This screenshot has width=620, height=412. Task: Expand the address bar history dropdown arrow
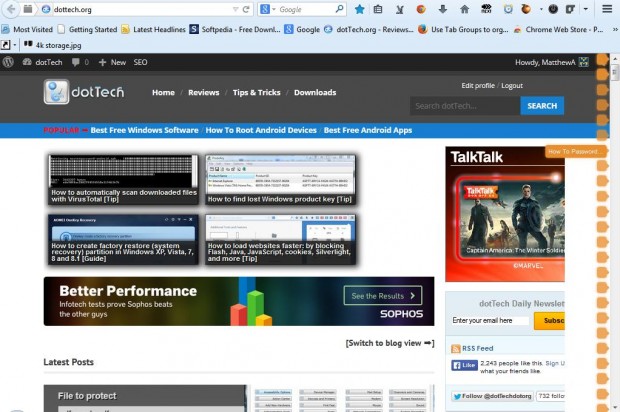[236, 9]
